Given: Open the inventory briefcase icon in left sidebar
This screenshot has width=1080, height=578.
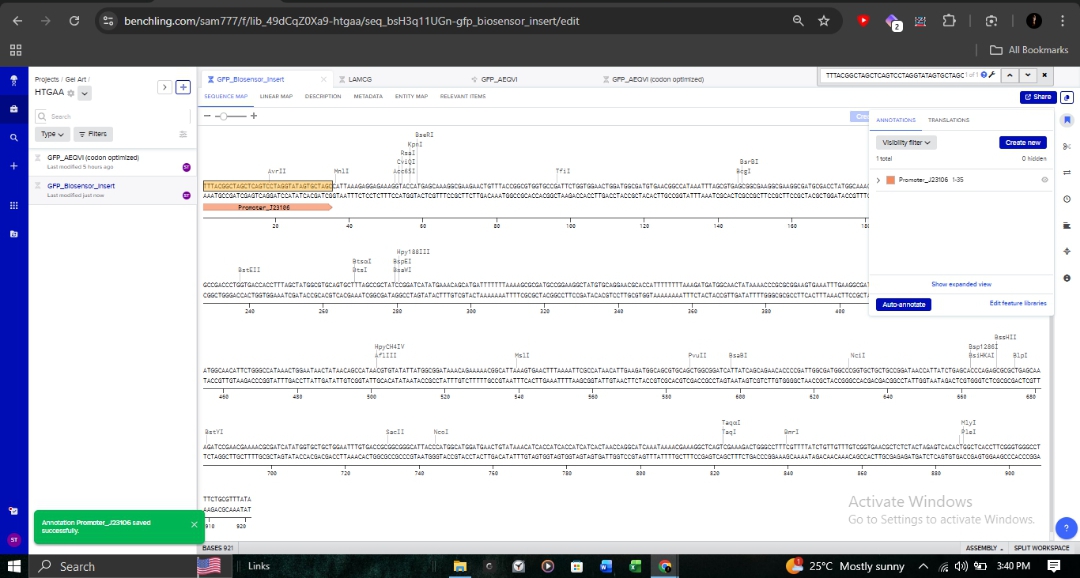Looking at the screenshot, I should pos(14,108).
